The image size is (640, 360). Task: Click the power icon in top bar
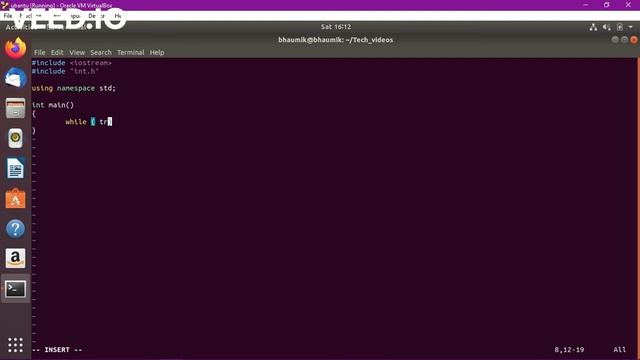(620, 27)
